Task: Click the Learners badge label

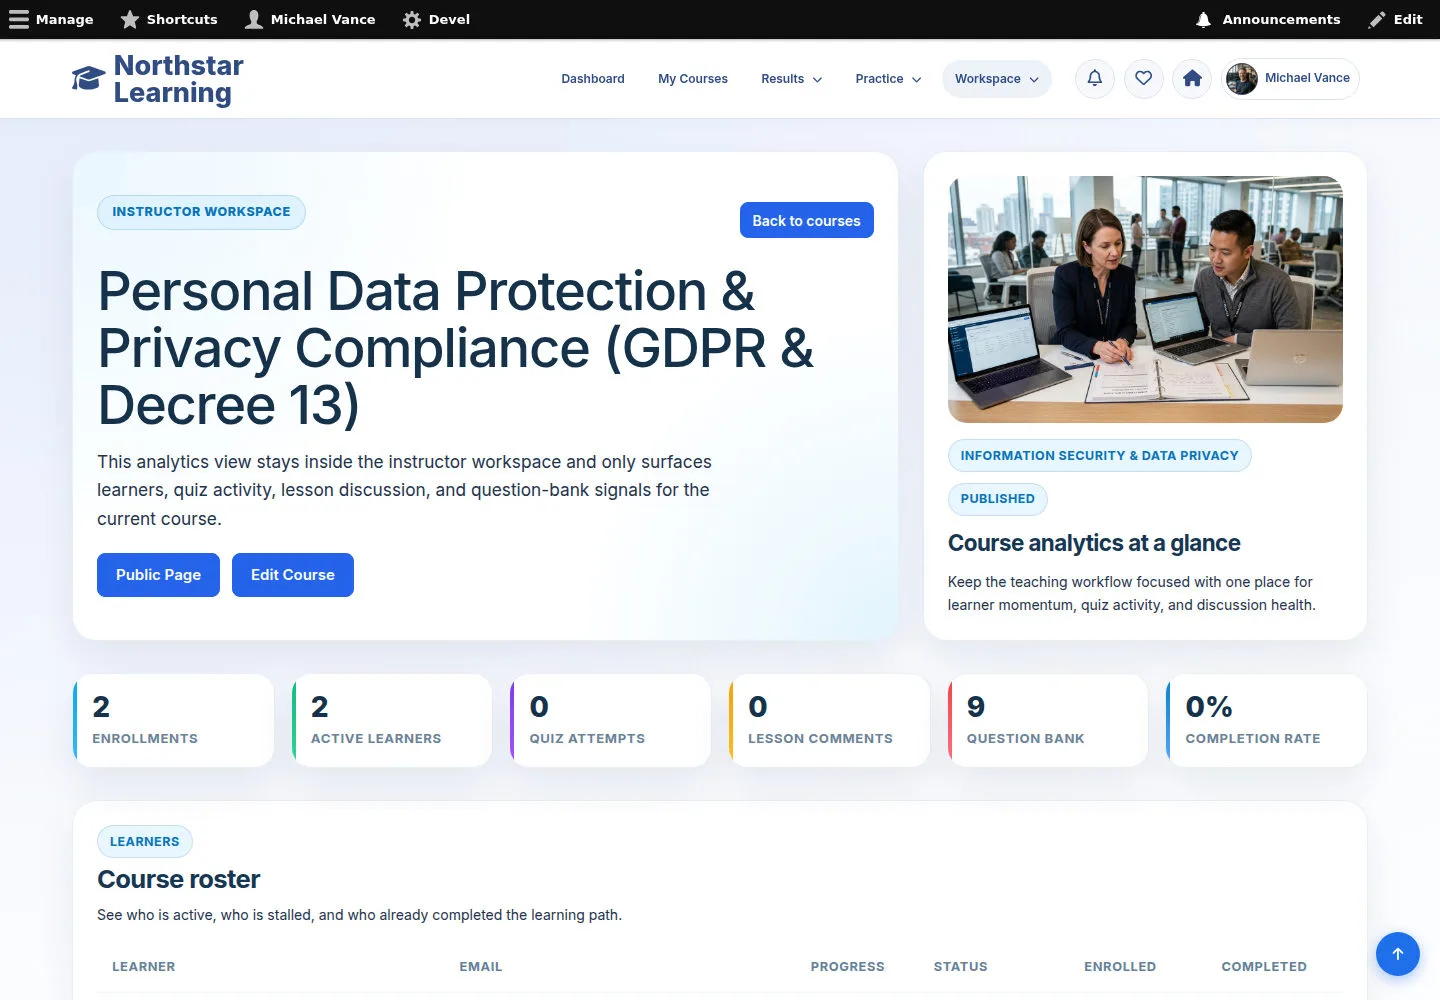Action: tap(145, 842)
